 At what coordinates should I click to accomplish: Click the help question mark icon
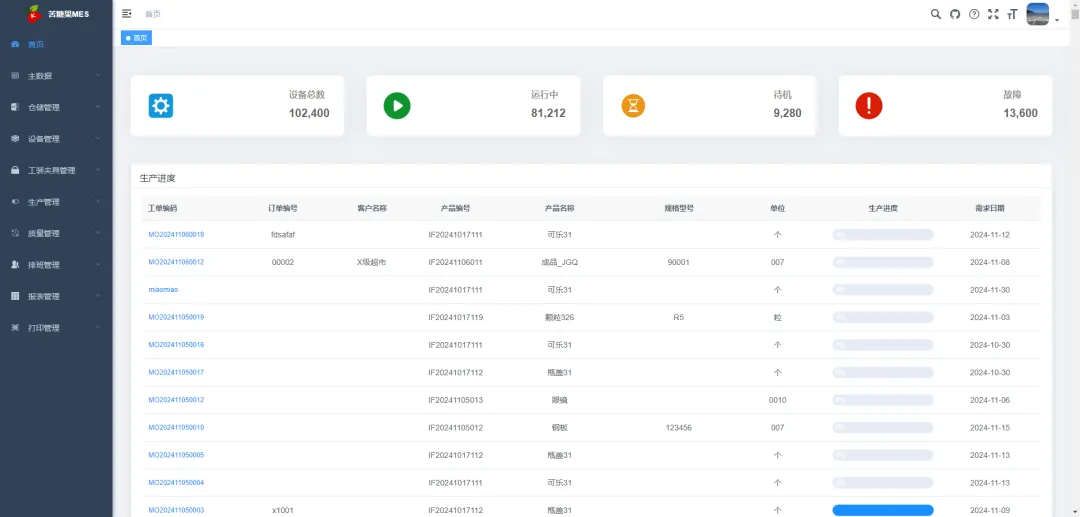coord(974,14)
